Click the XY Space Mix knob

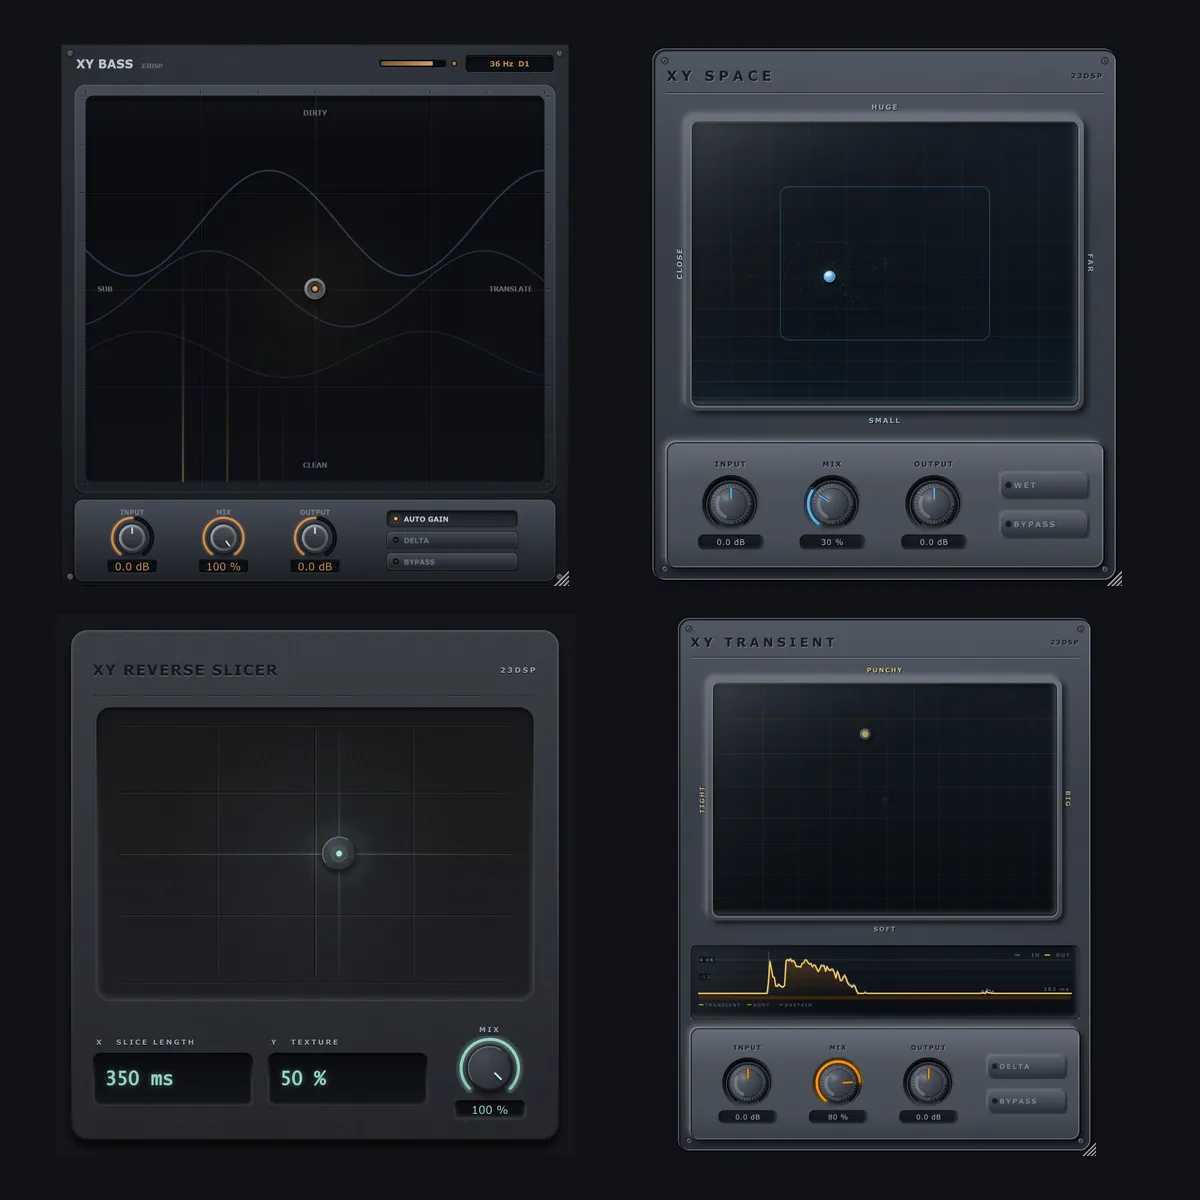pos(832,502)
